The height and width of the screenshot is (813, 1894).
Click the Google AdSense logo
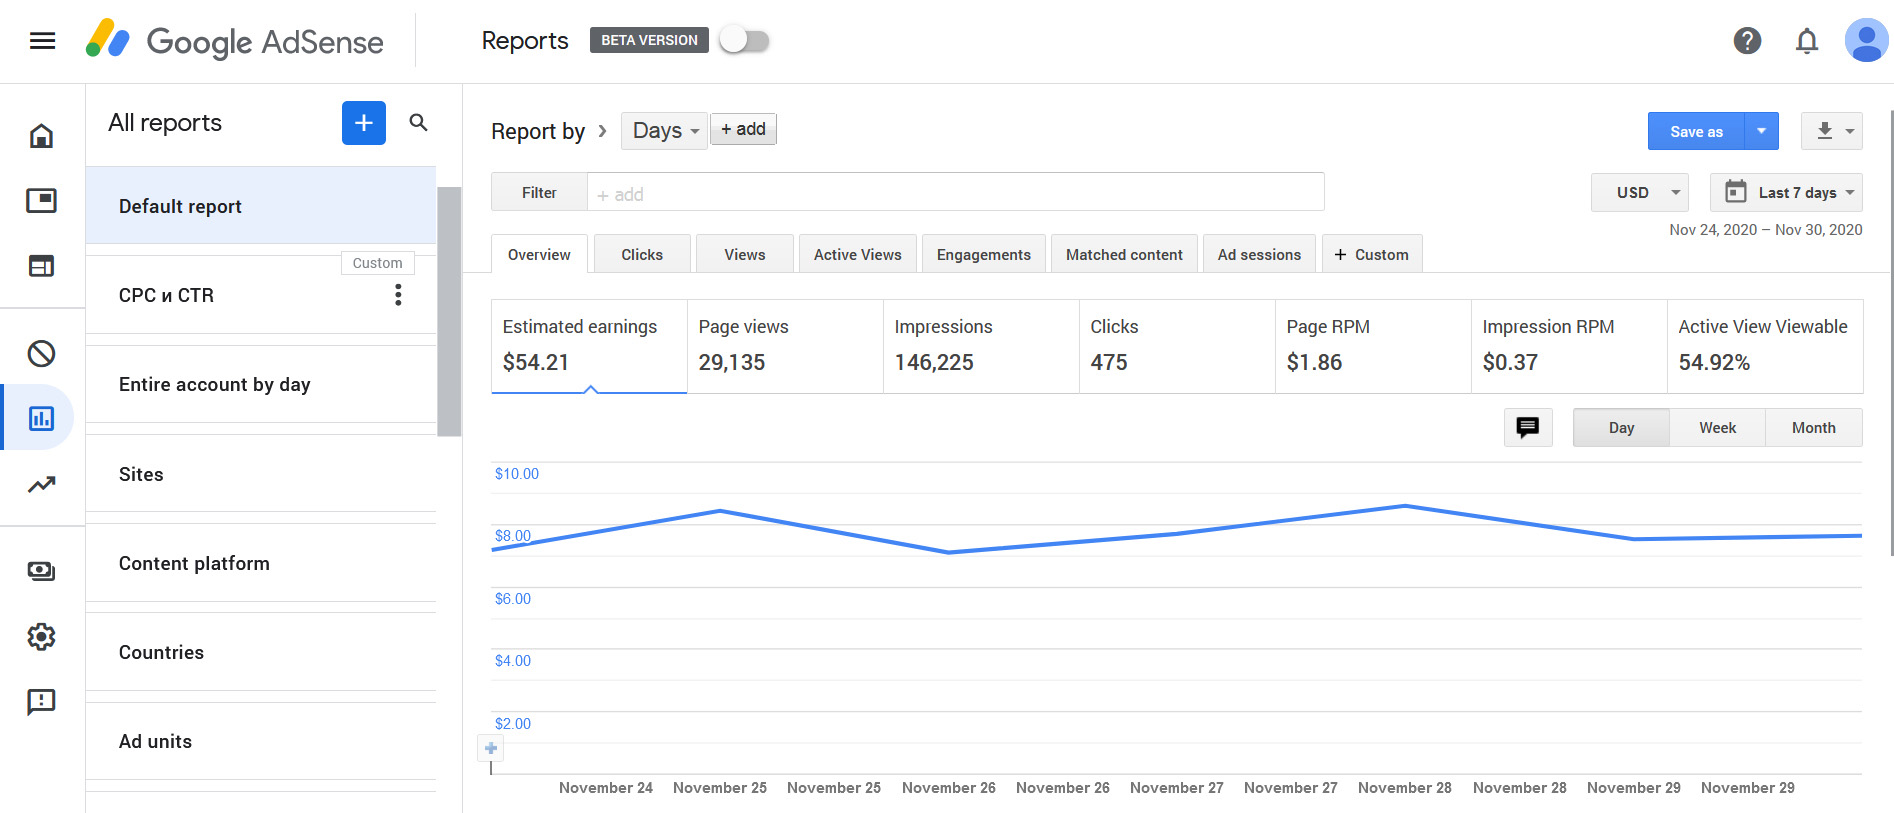click(234, 41)
